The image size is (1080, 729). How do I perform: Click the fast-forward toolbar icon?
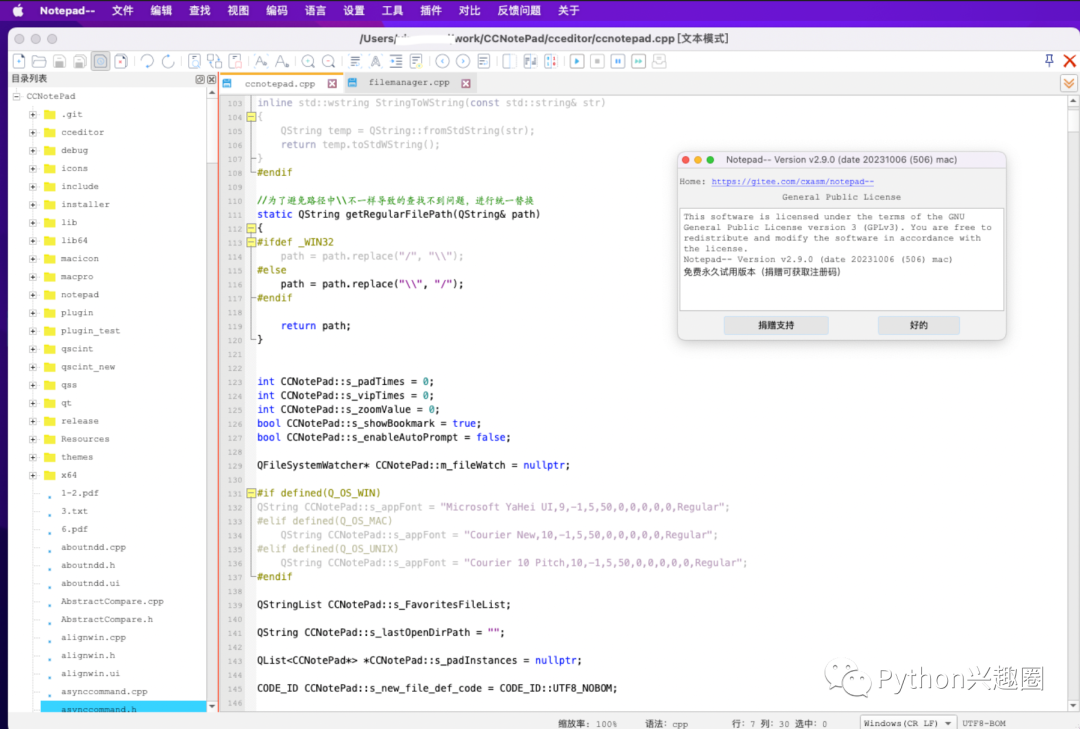point(638,61)
